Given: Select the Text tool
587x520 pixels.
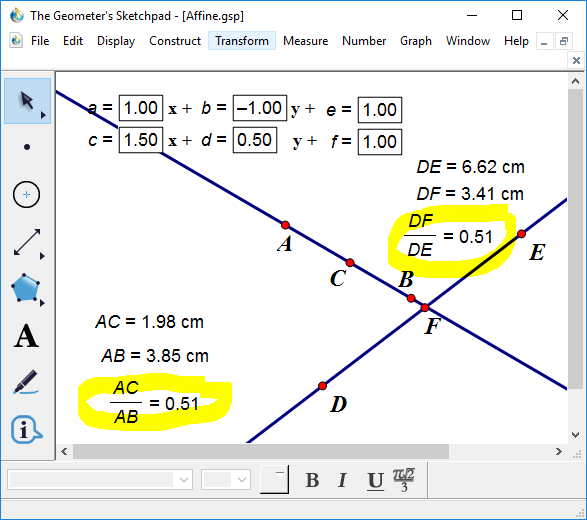Looking at the screenshot, I should tap(26, 336).
